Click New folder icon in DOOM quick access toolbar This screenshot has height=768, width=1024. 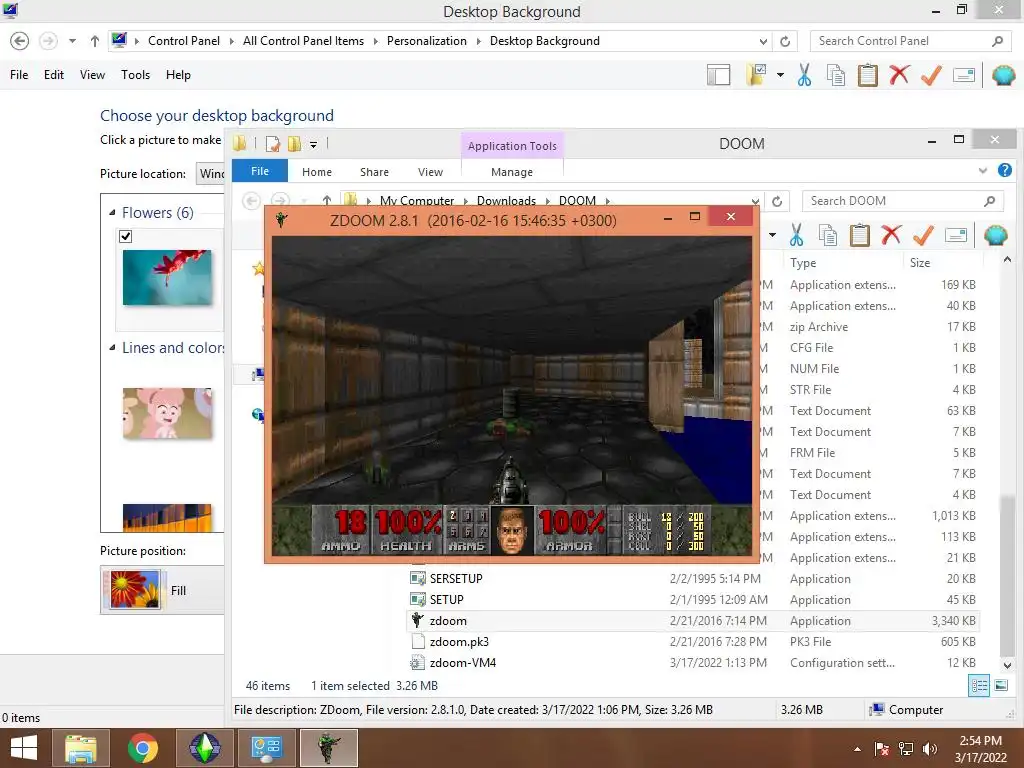click(295, 144)
